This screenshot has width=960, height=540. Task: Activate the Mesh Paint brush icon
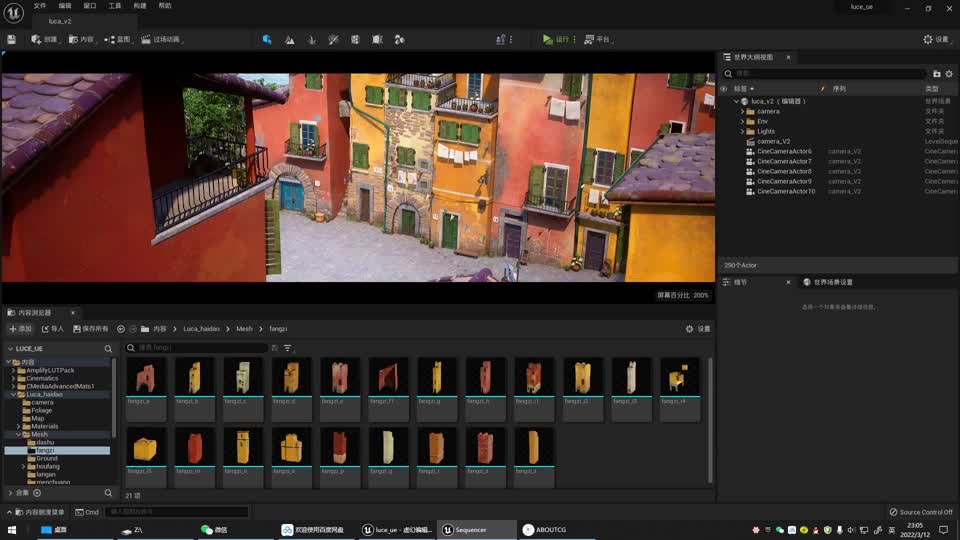[x=333, y=39]
